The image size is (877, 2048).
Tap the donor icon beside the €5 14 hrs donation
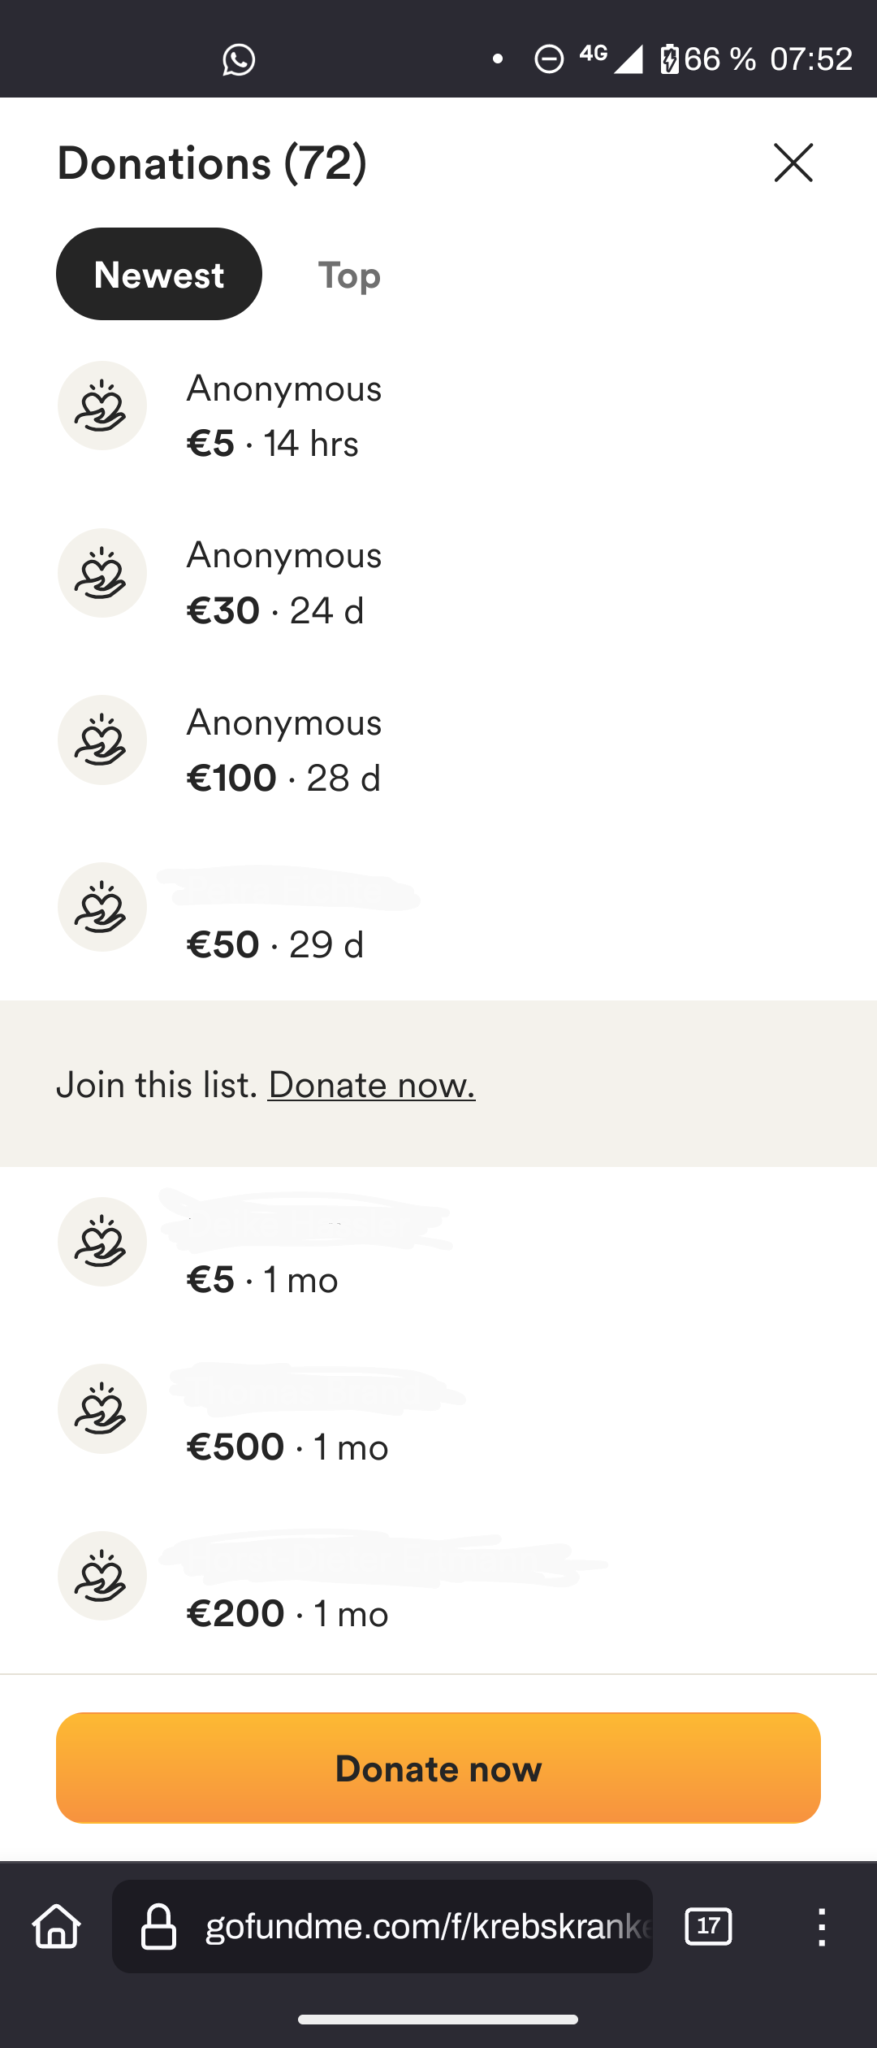tap(102, 406)
